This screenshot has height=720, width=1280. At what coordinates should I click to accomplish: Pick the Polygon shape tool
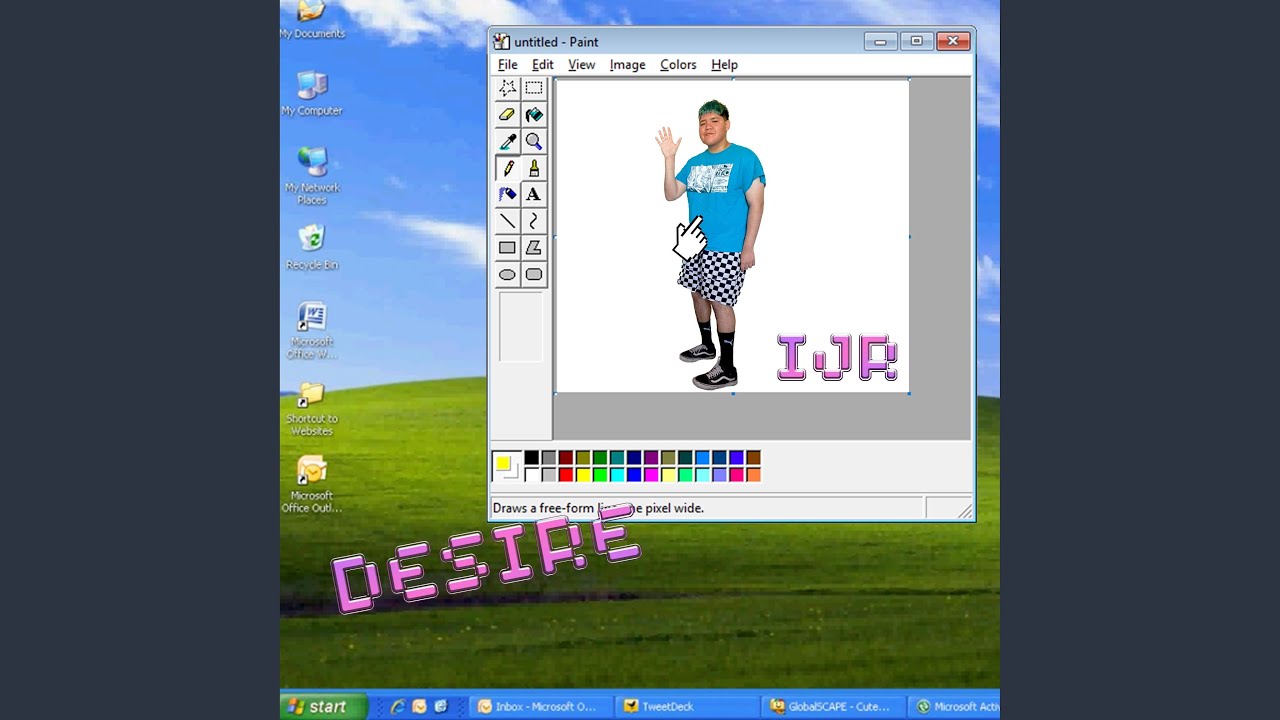click(x=534, y=247)
